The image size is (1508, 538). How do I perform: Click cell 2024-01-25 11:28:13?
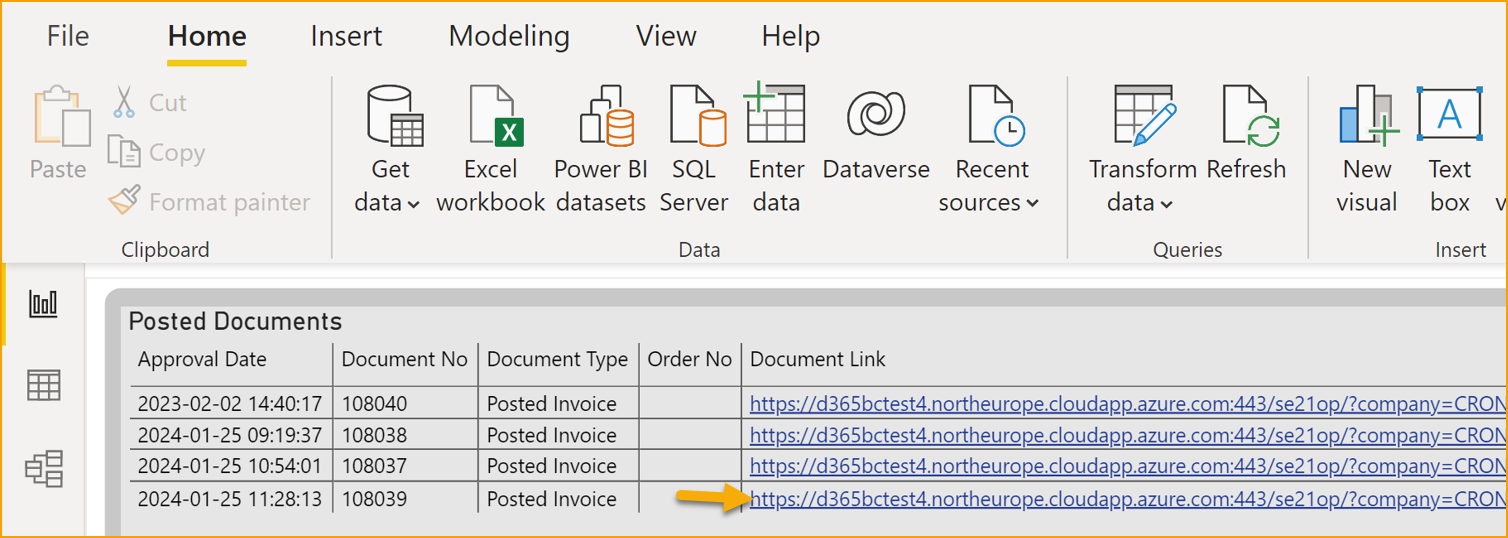coord(230,498)
